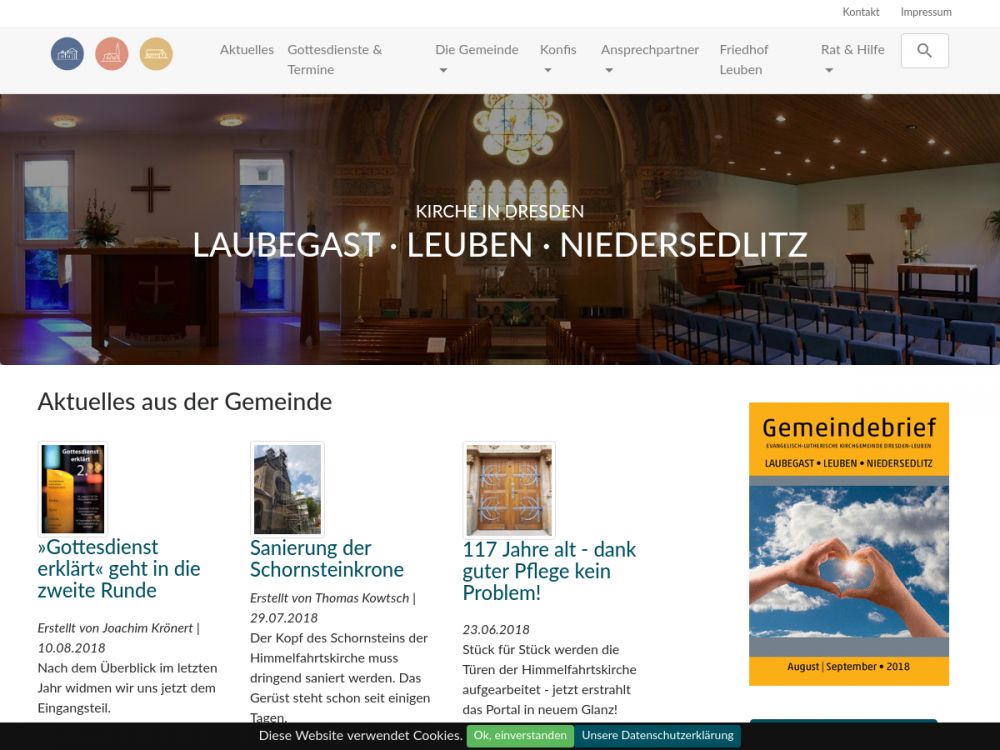This screenshot has width=1000, height=750.
Task: Open the Impressum link
Action: pos(926,12)
